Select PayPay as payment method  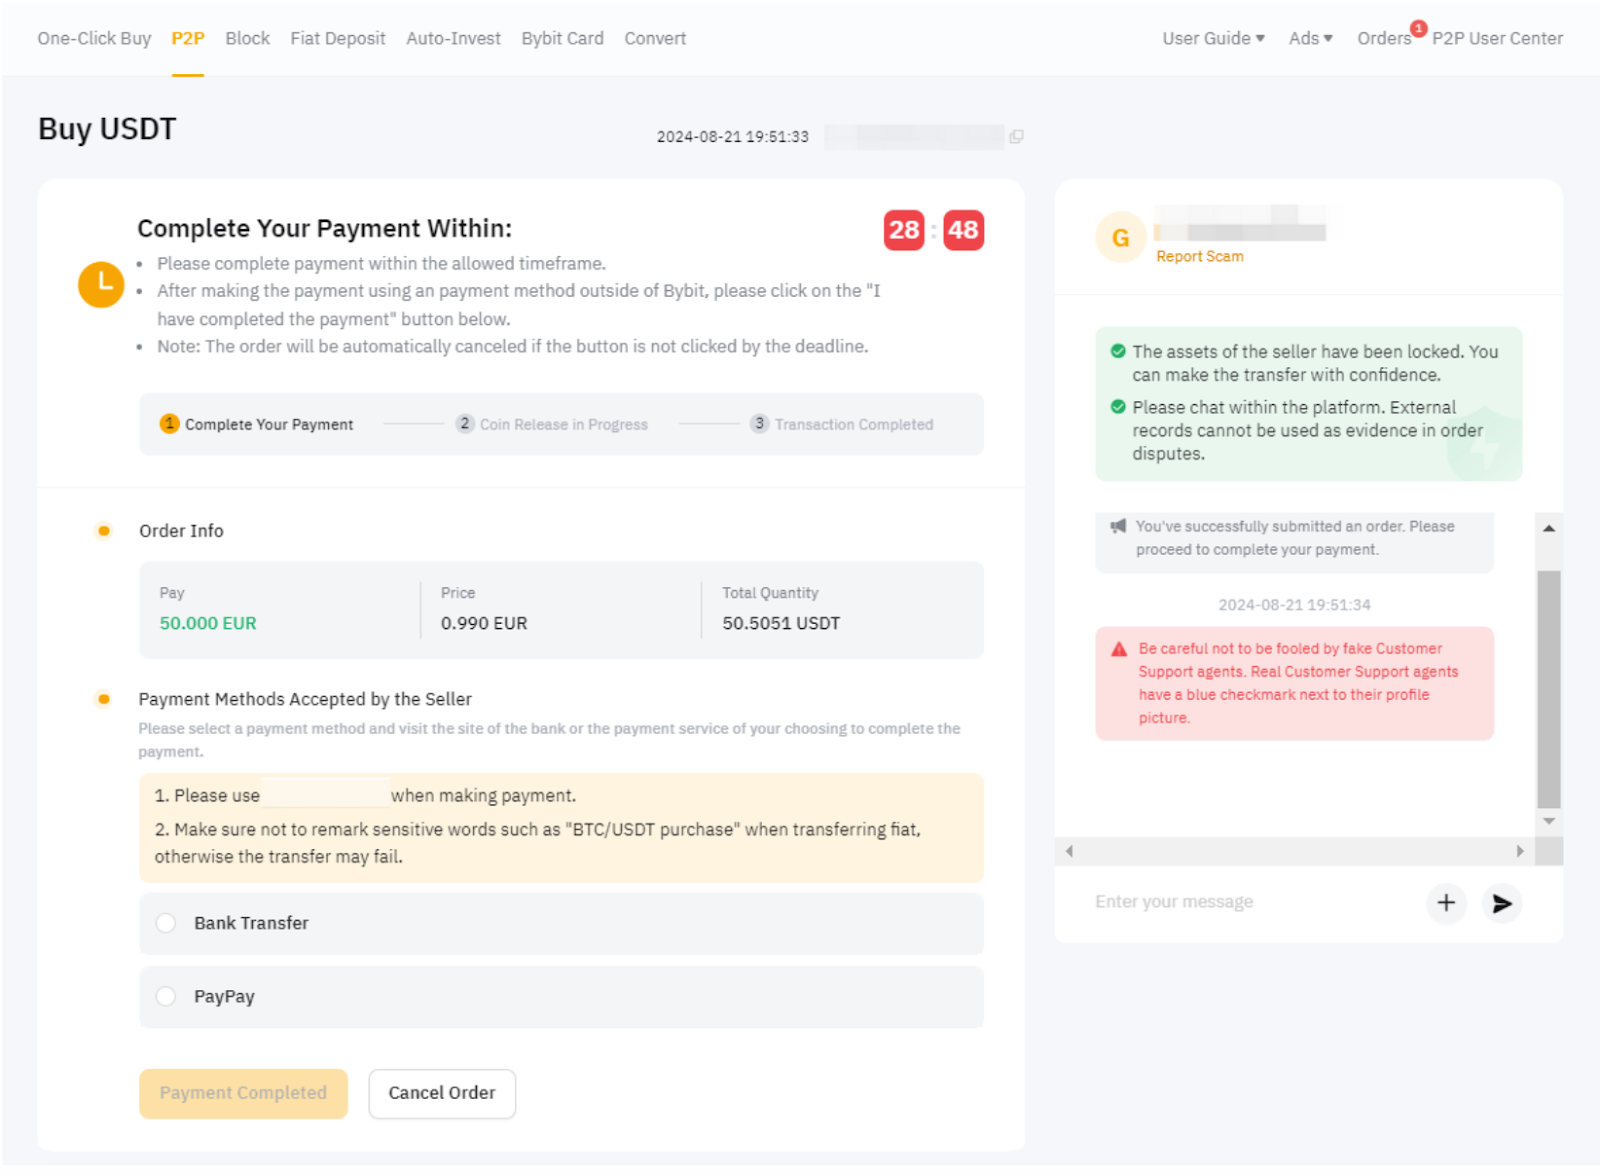(x=166, y=996)
